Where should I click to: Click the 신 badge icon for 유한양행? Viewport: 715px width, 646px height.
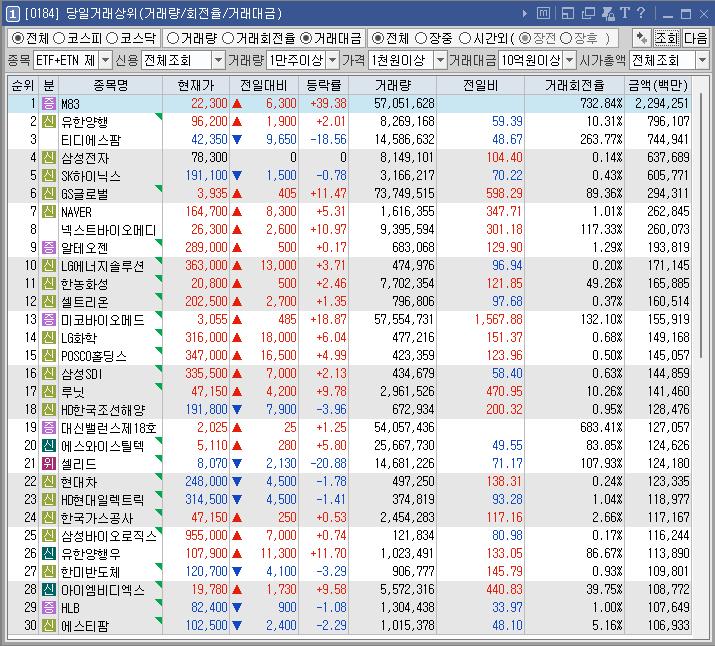pos(49,121)
